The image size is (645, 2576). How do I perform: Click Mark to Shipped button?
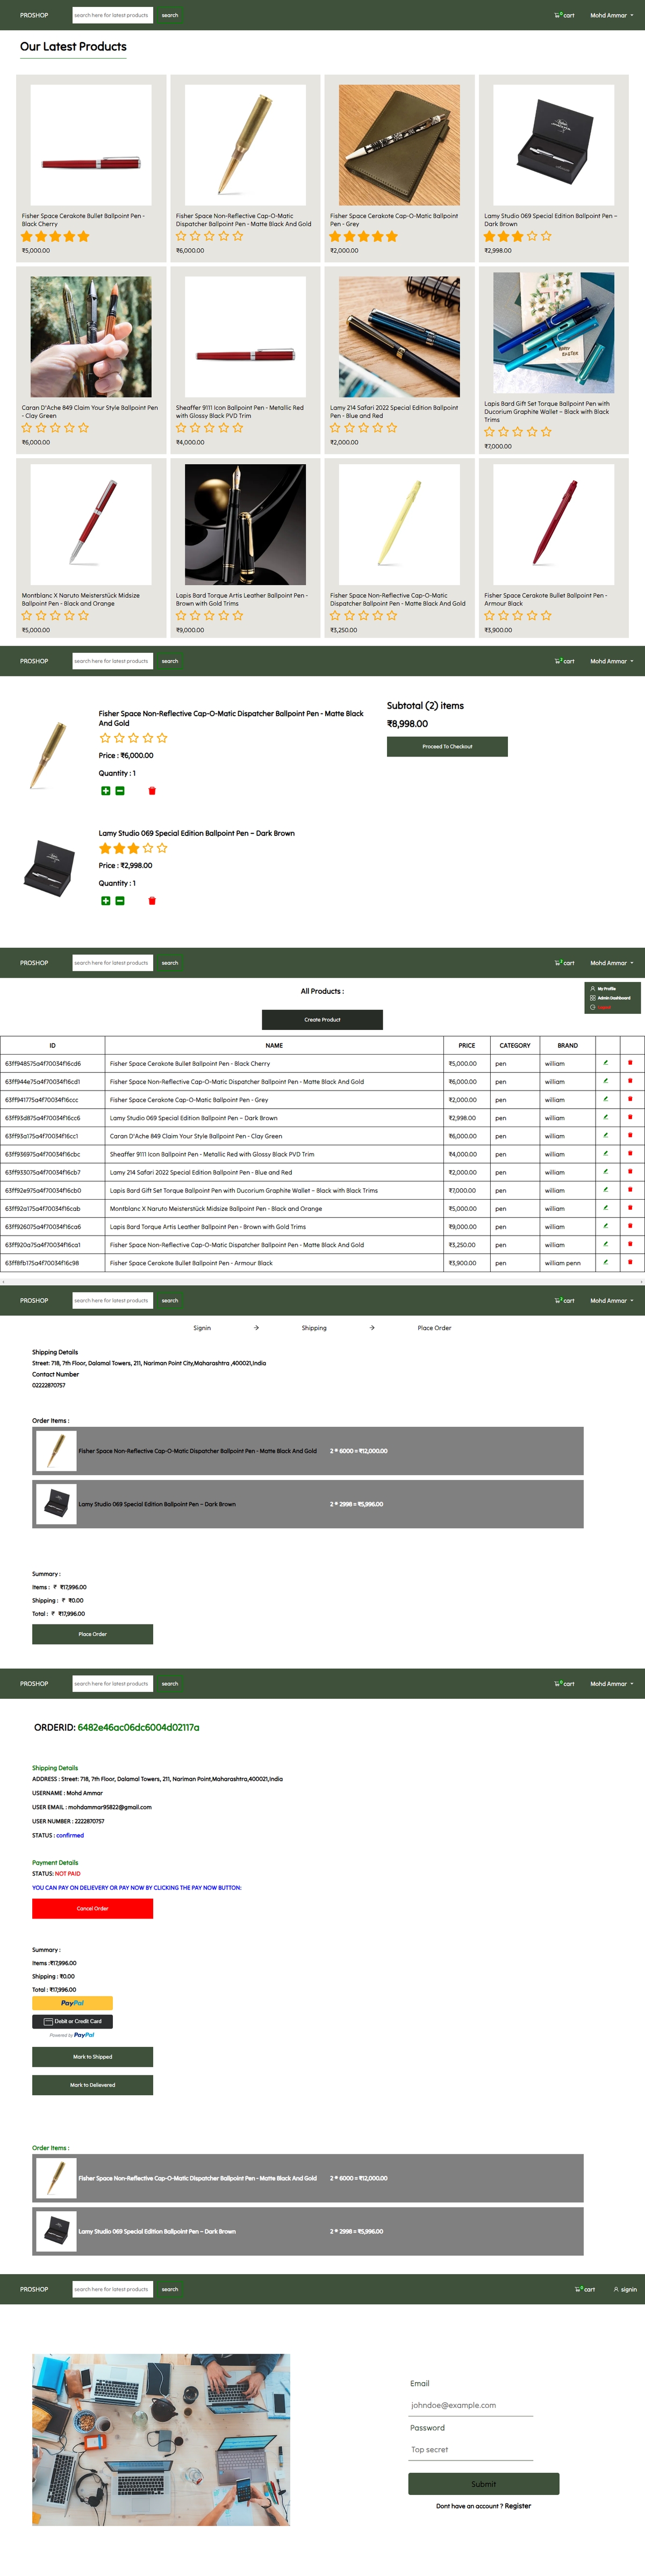tap(92, 2057)
